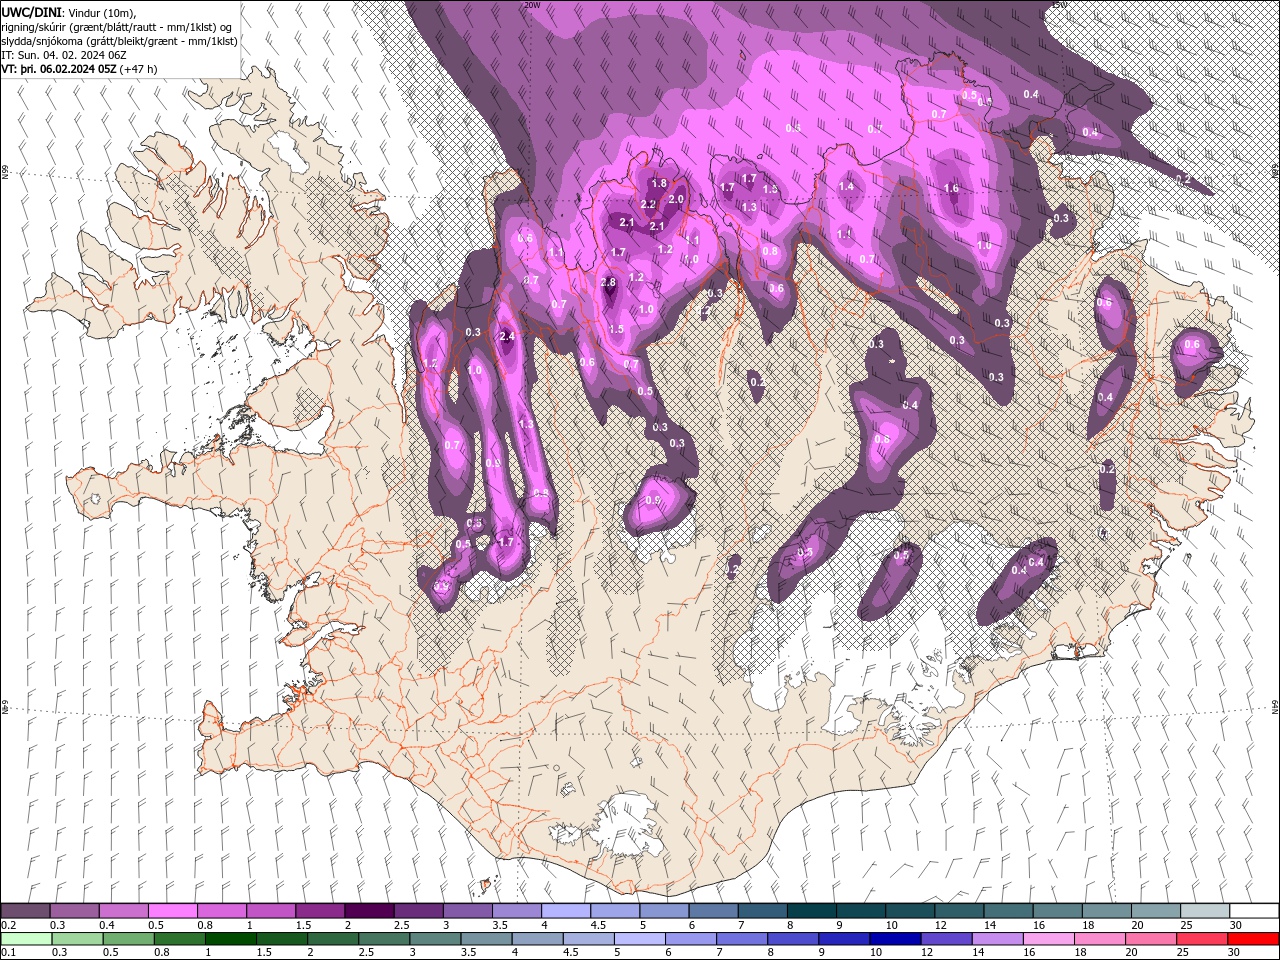This screenshot has height=960, width=1280.
Task: Click the '0.2' label in the snow legend
Action: tap(8, 925)
